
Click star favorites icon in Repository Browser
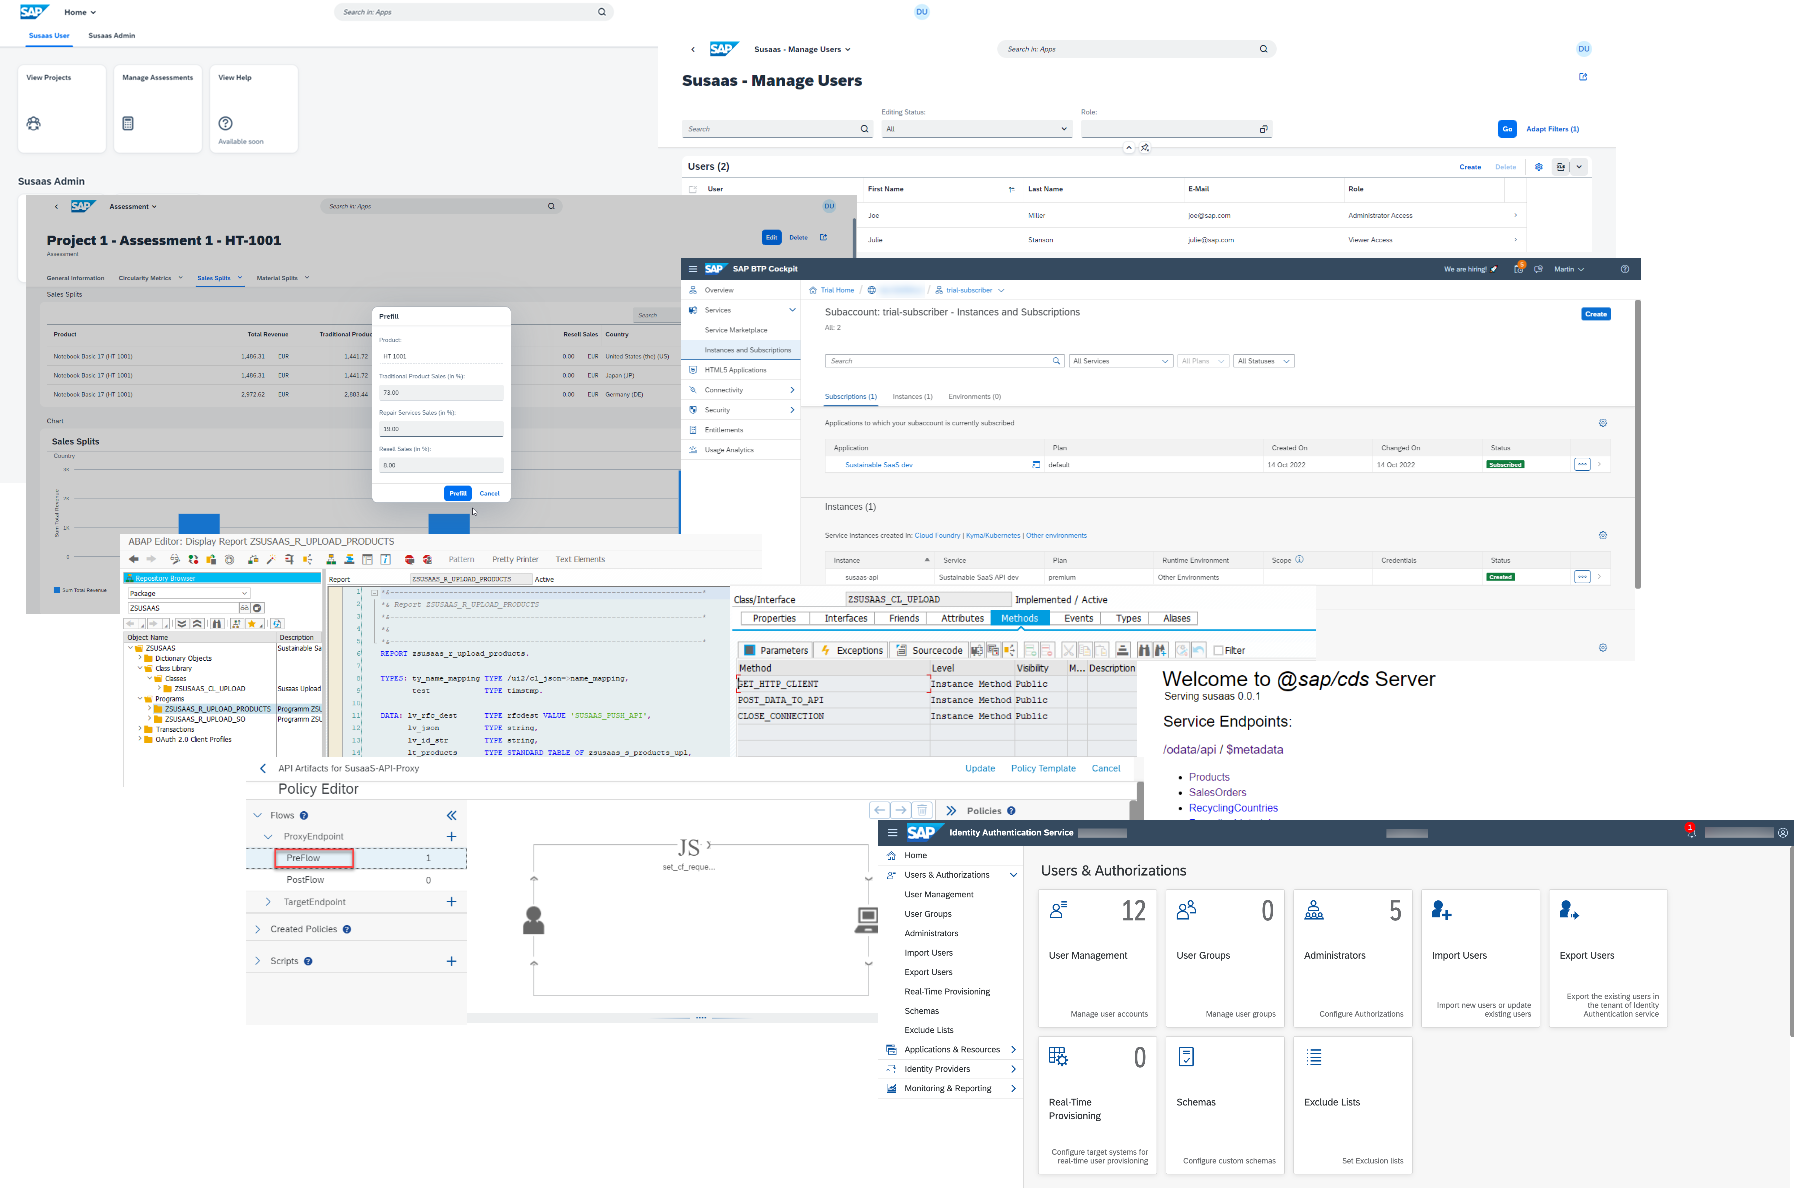[x=251, y=623]
